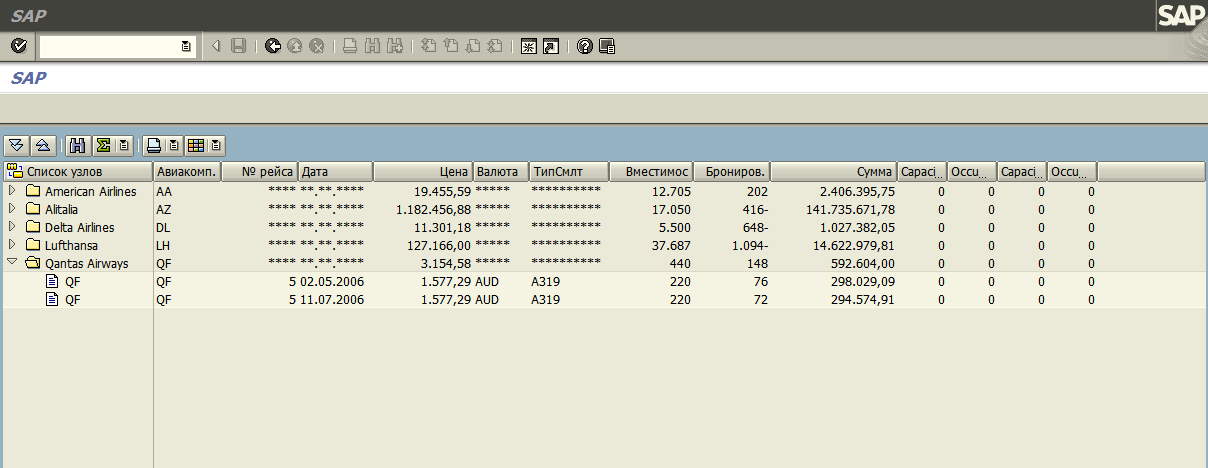Click the Previous Page icon
Image resolution: width=1208 pixels, height=468 pixels.
[450, 46]
